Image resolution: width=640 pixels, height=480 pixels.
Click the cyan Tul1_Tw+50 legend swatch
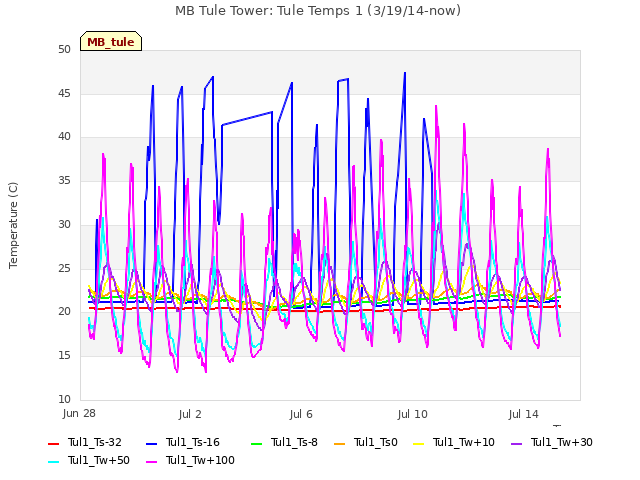click(x=54, y=461)
